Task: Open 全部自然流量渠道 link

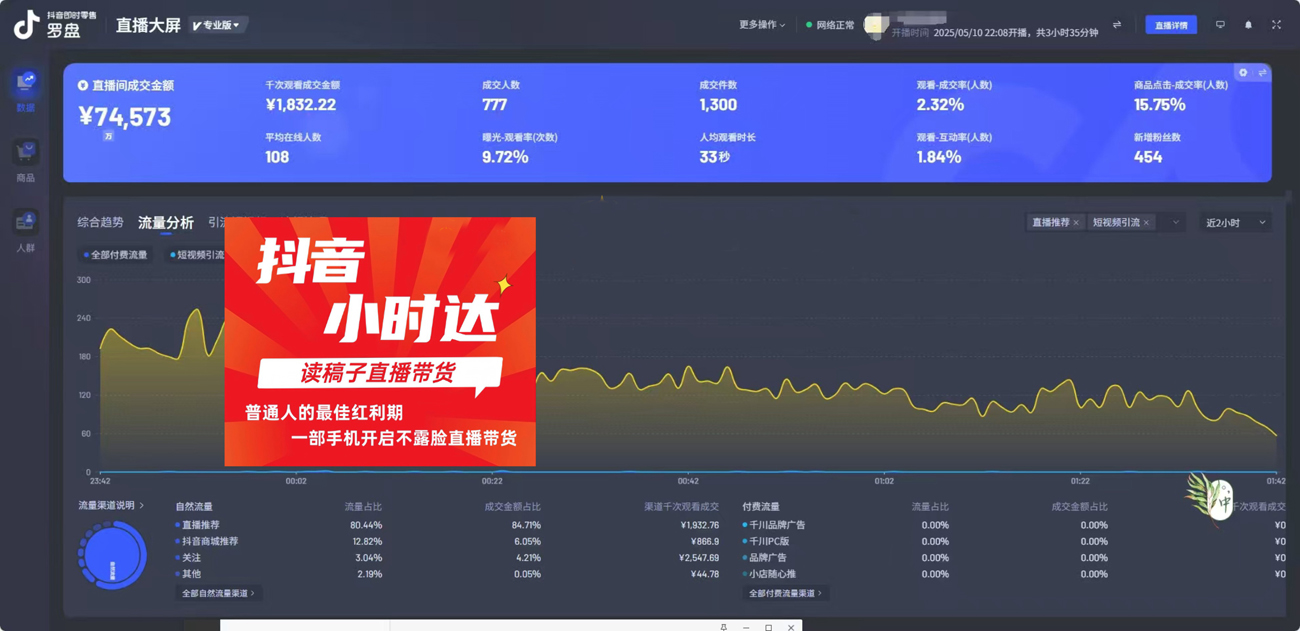Action: (x=218, y=593)
